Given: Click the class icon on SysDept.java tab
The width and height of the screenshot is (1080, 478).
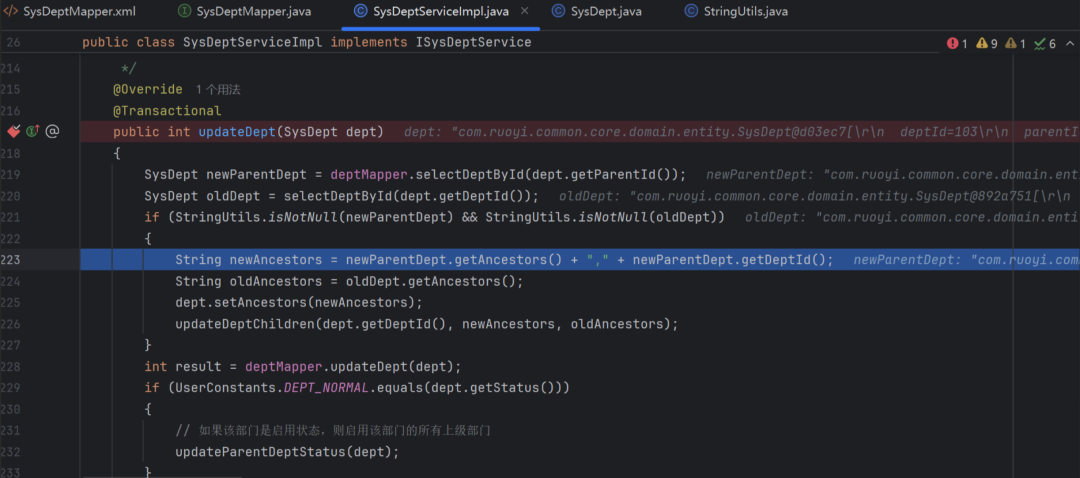Looking at the screenshot, I should [x=559, y=11].
